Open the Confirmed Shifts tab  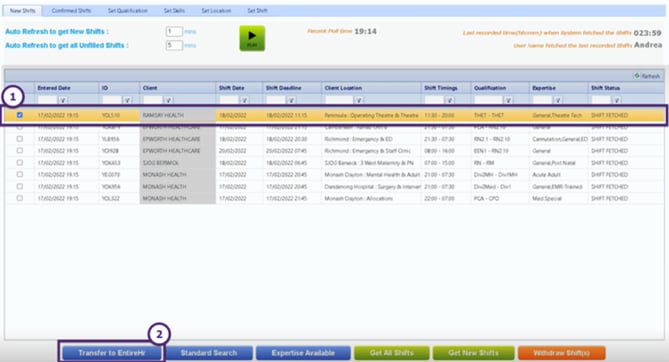pyautogui.click(x=71, y=11)
